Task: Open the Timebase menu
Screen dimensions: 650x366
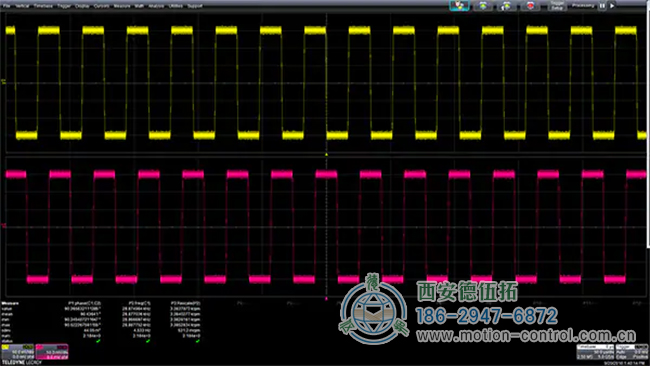Action: 43,6
